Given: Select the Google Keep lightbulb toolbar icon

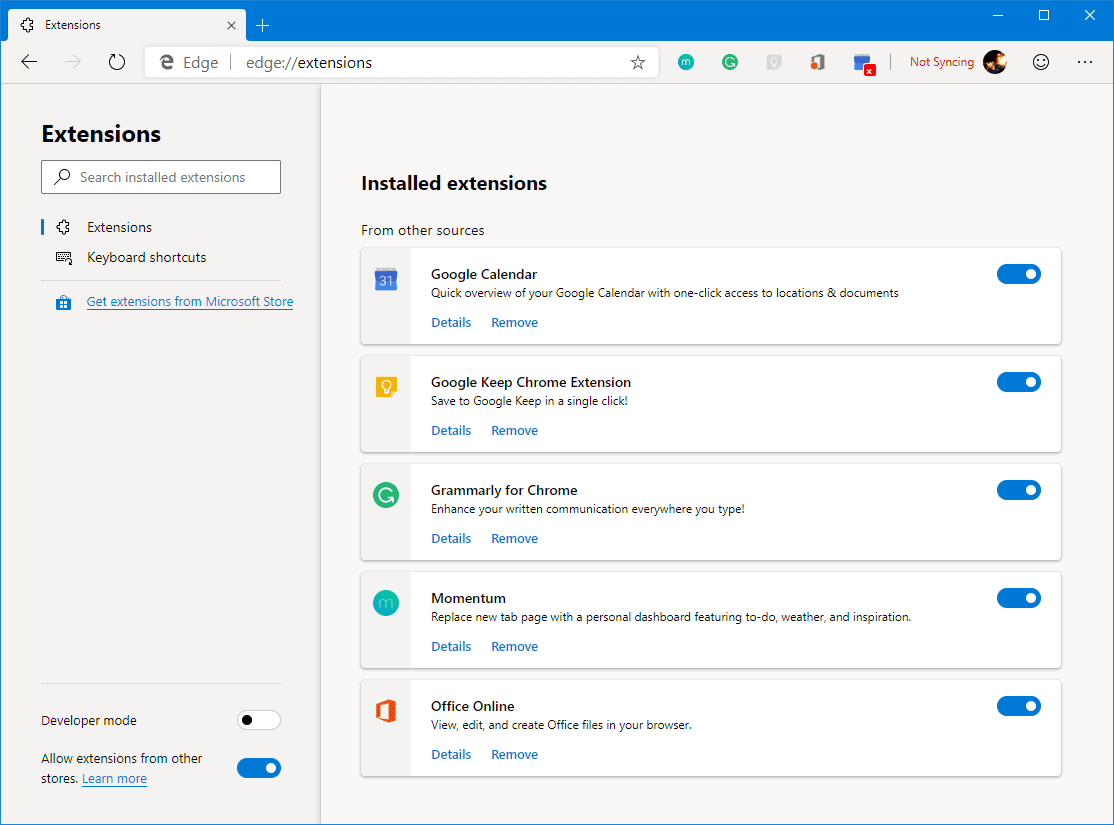Looking at the screenshot, I should click(774, 62).
